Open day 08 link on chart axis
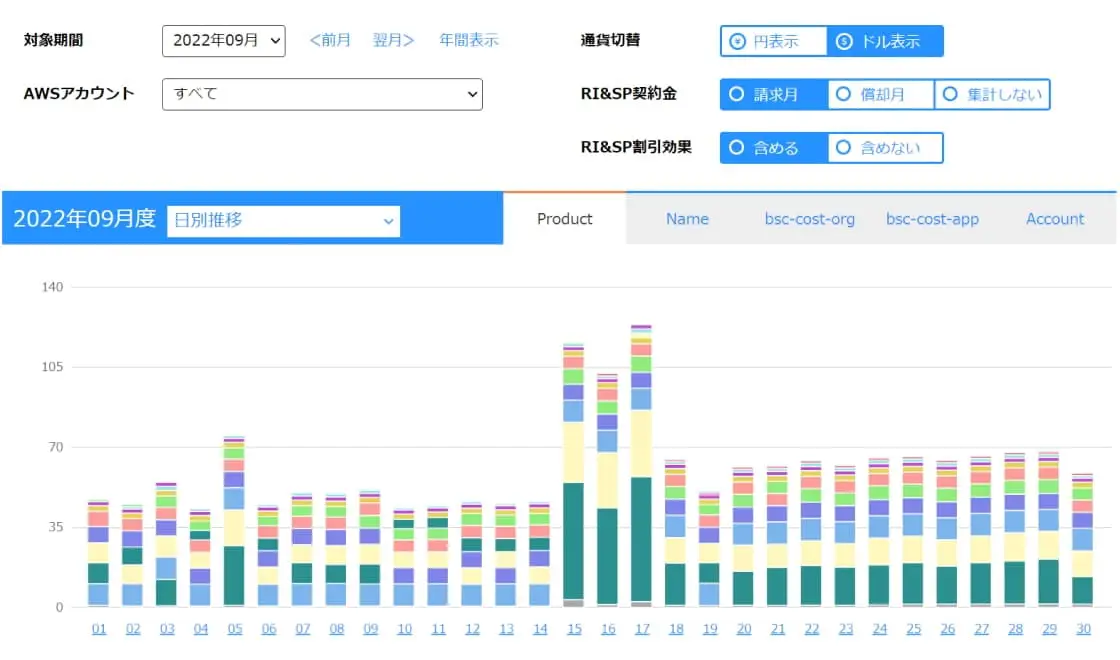Viewport: 1120px width, 660px height. pos(336,629)
